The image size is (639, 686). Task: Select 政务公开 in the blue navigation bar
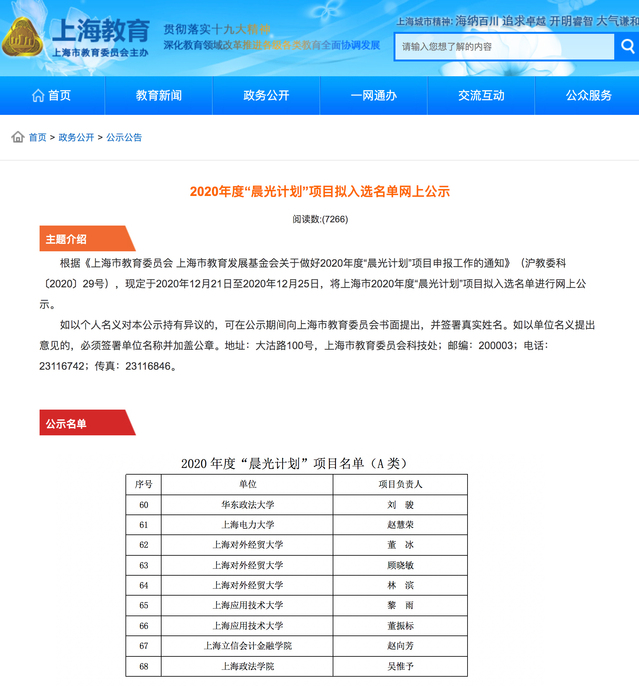point(266,96)
